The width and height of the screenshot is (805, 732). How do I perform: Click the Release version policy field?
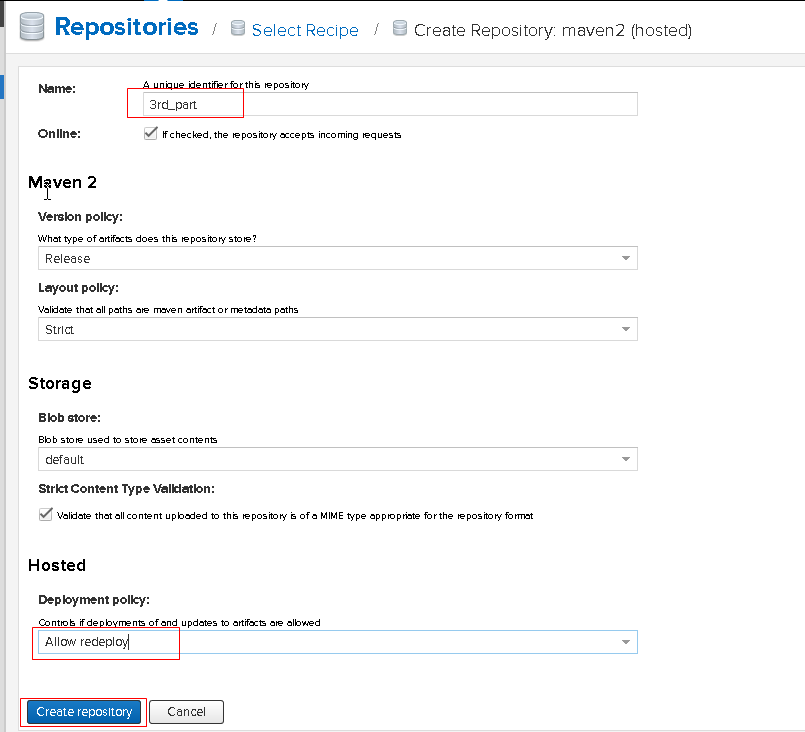[x=338, y=258]
